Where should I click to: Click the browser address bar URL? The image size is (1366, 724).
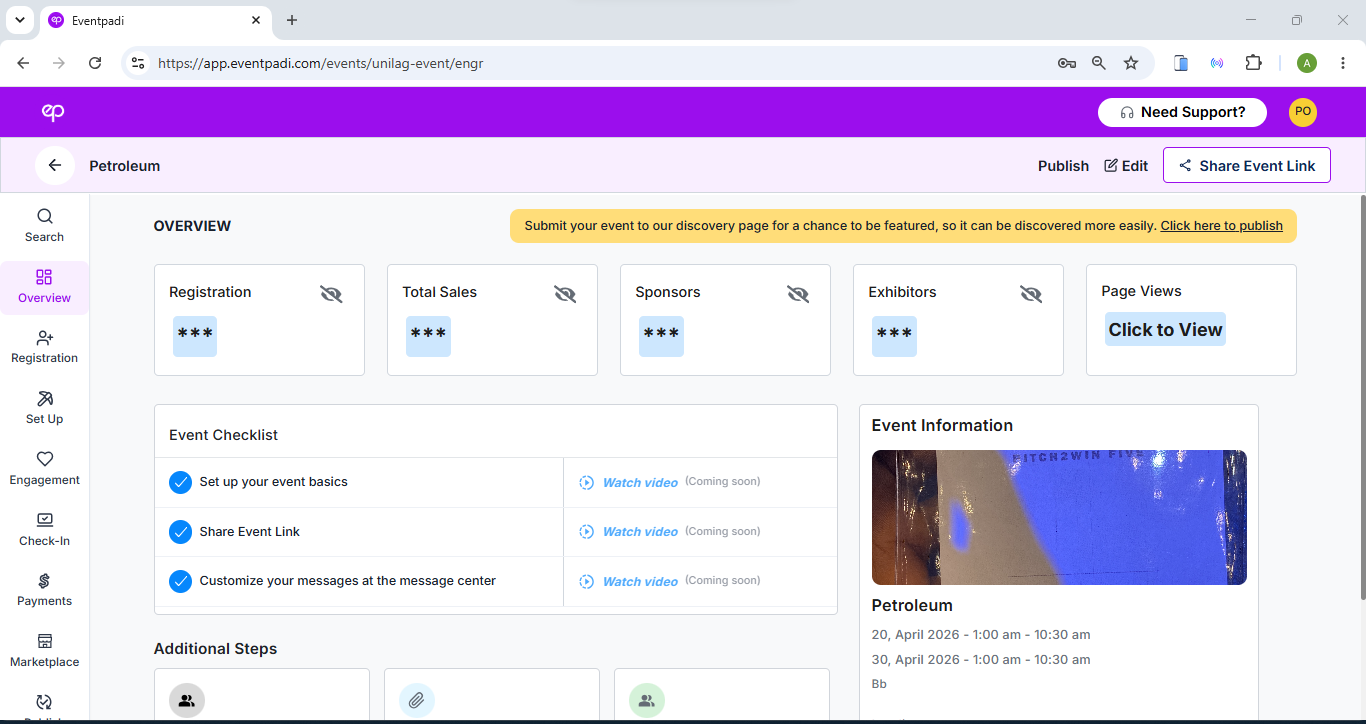tap(321, 63)
